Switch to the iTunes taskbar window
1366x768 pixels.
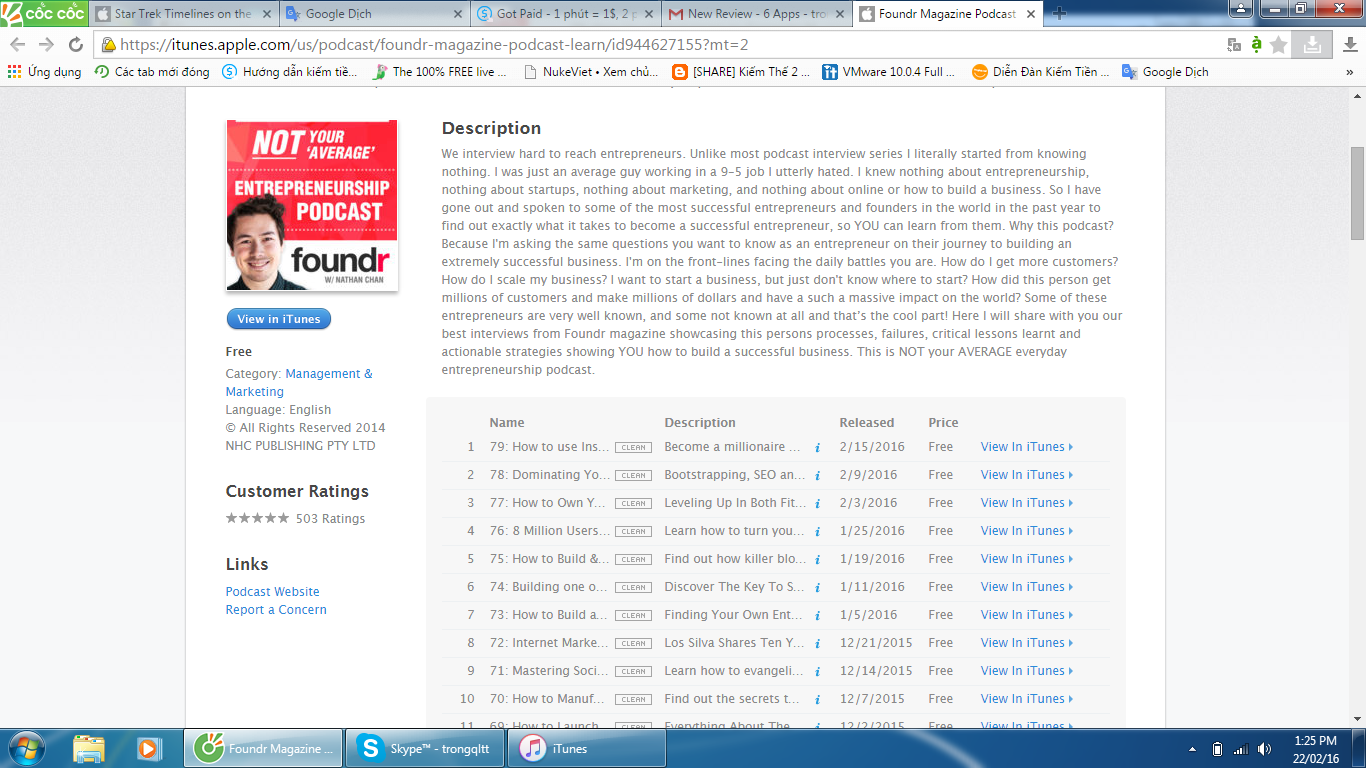pyautogui.click(x=587, y=748)
